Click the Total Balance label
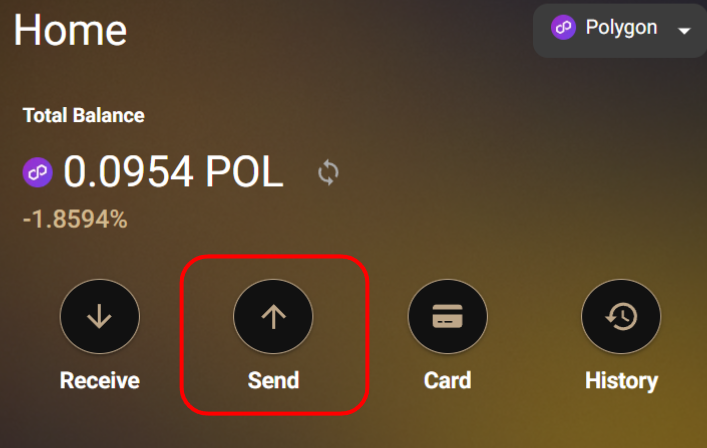This screenshot has width=707, height=448. (84, 115)
